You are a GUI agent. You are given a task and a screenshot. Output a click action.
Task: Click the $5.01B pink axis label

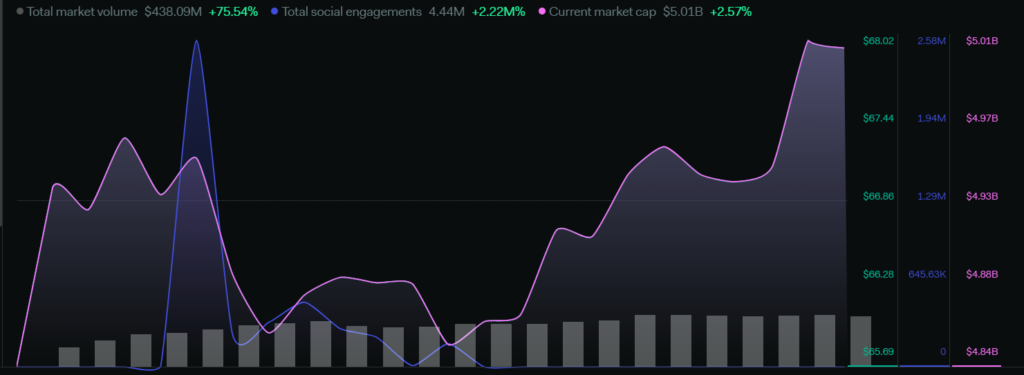coord(982,41)
